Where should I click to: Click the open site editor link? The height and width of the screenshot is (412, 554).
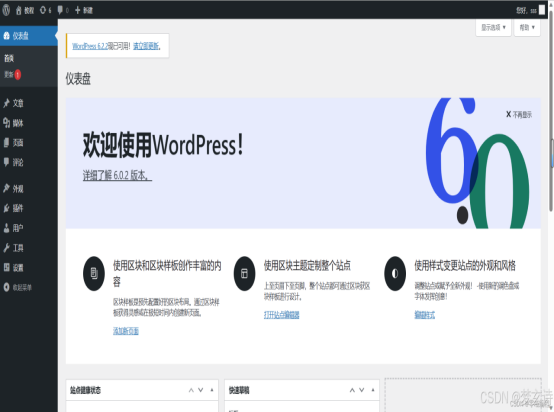click(x=282, y=315)
